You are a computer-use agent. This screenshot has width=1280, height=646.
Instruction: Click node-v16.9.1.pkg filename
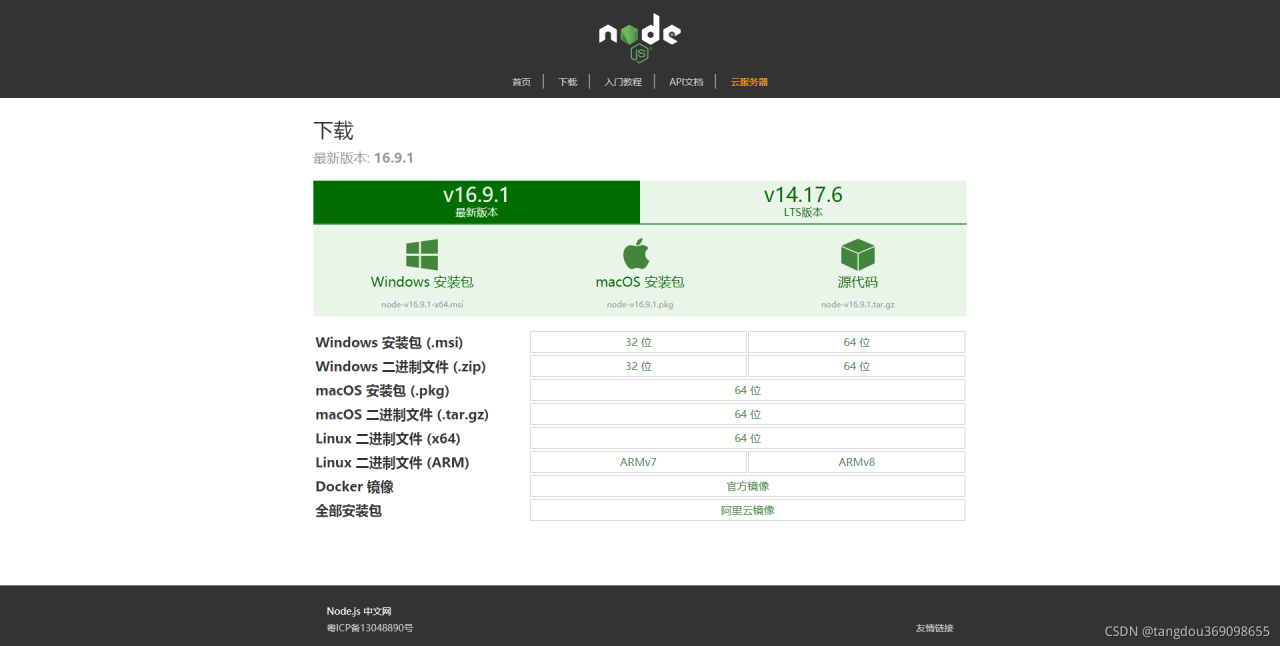coord(640,304)
